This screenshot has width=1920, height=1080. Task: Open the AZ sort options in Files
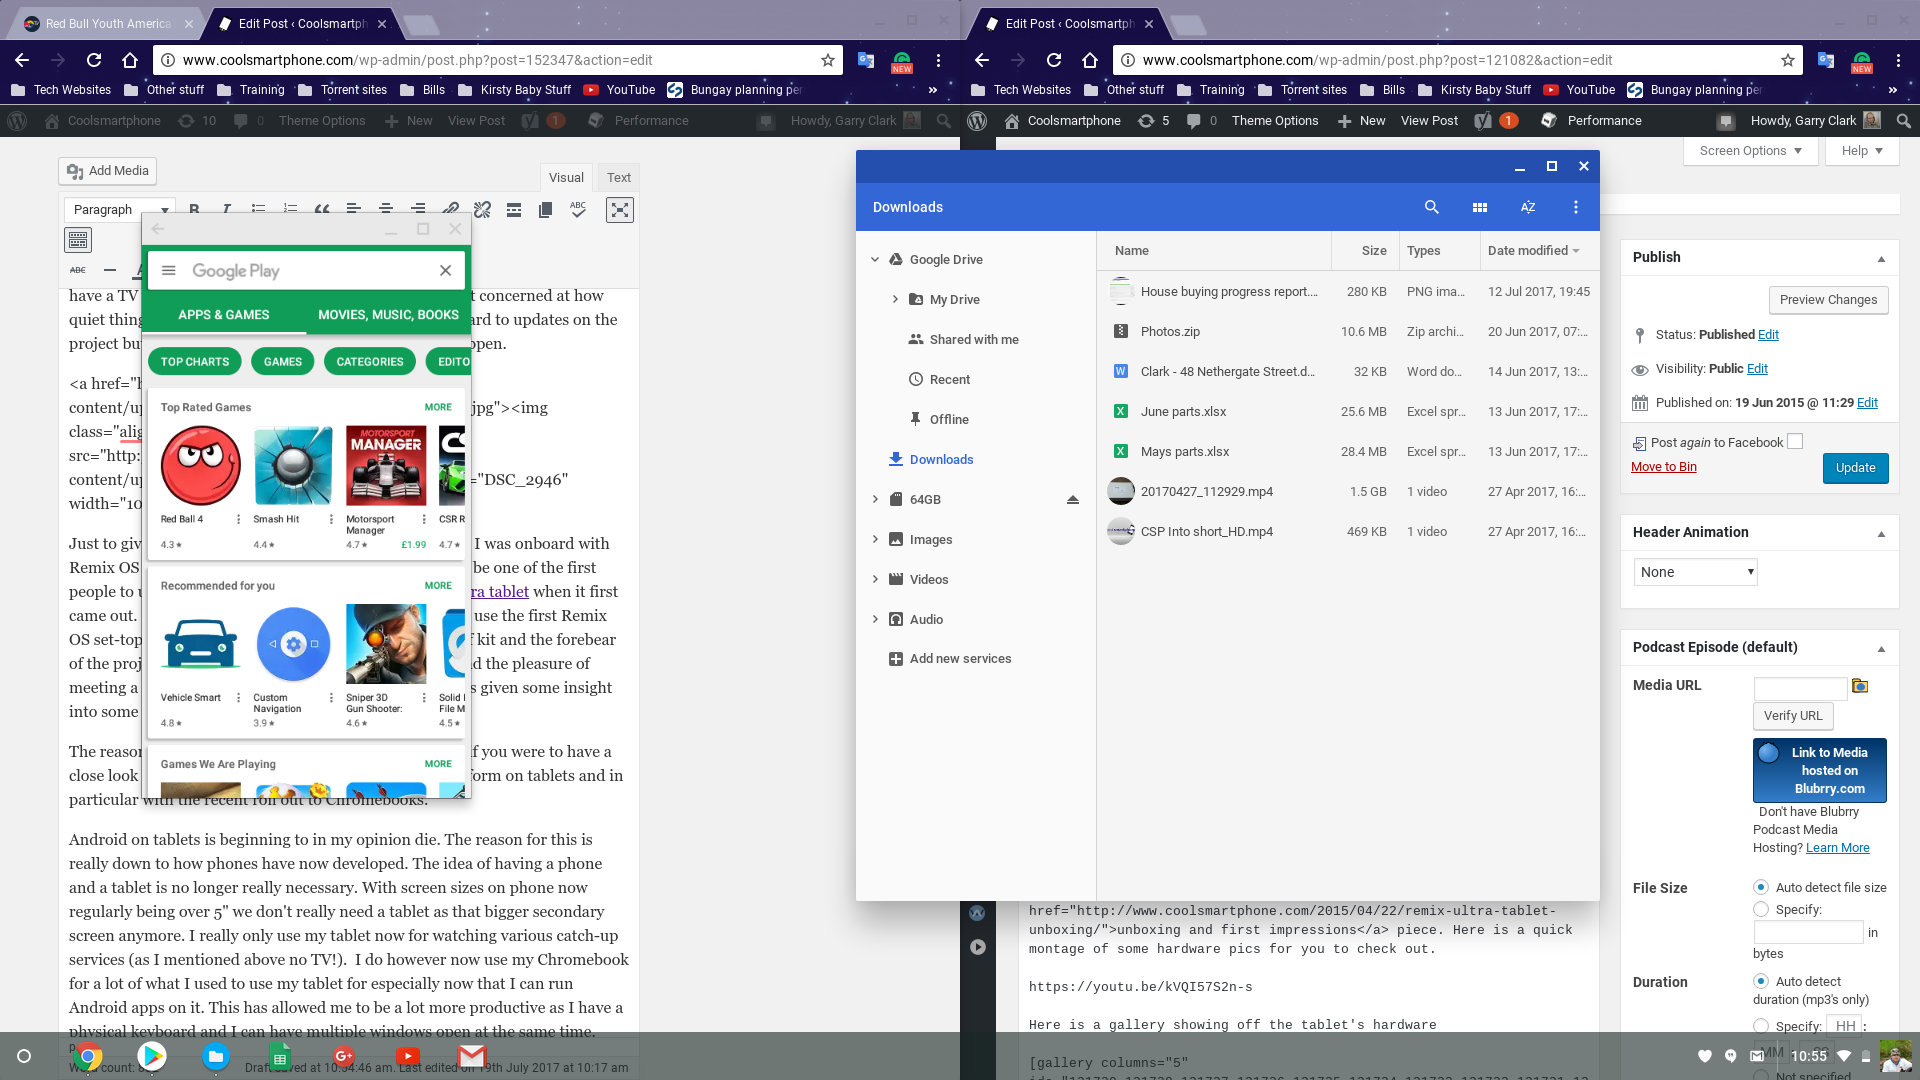[x=1528, y=207]
